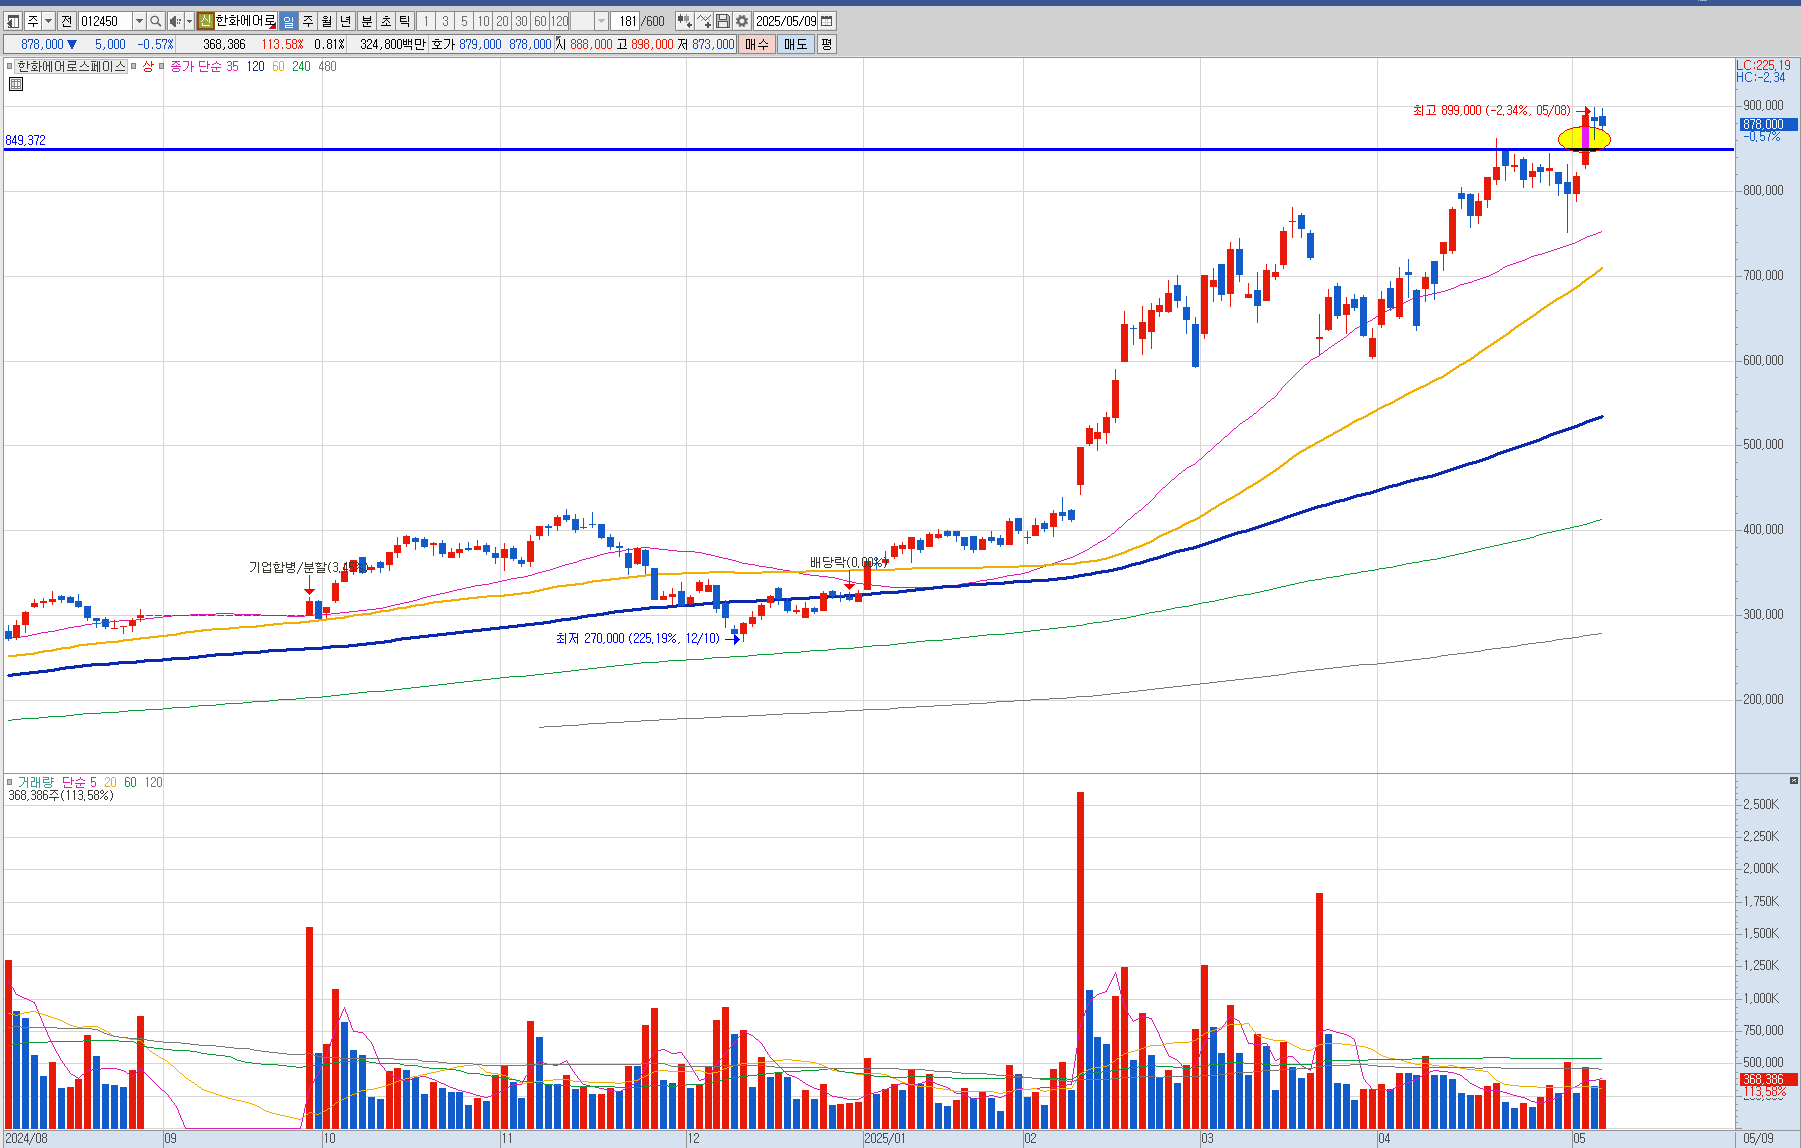Click the stock code input field
Viewport: 1801px width, 1148px height.
click(x=105, y=21)
